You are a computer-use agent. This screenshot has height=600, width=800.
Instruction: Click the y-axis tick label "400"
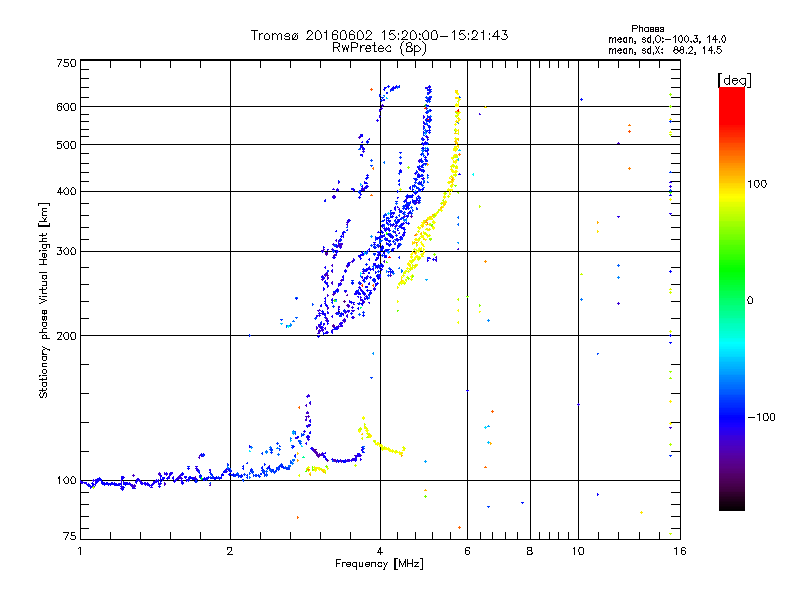click(x=66, y=192)
